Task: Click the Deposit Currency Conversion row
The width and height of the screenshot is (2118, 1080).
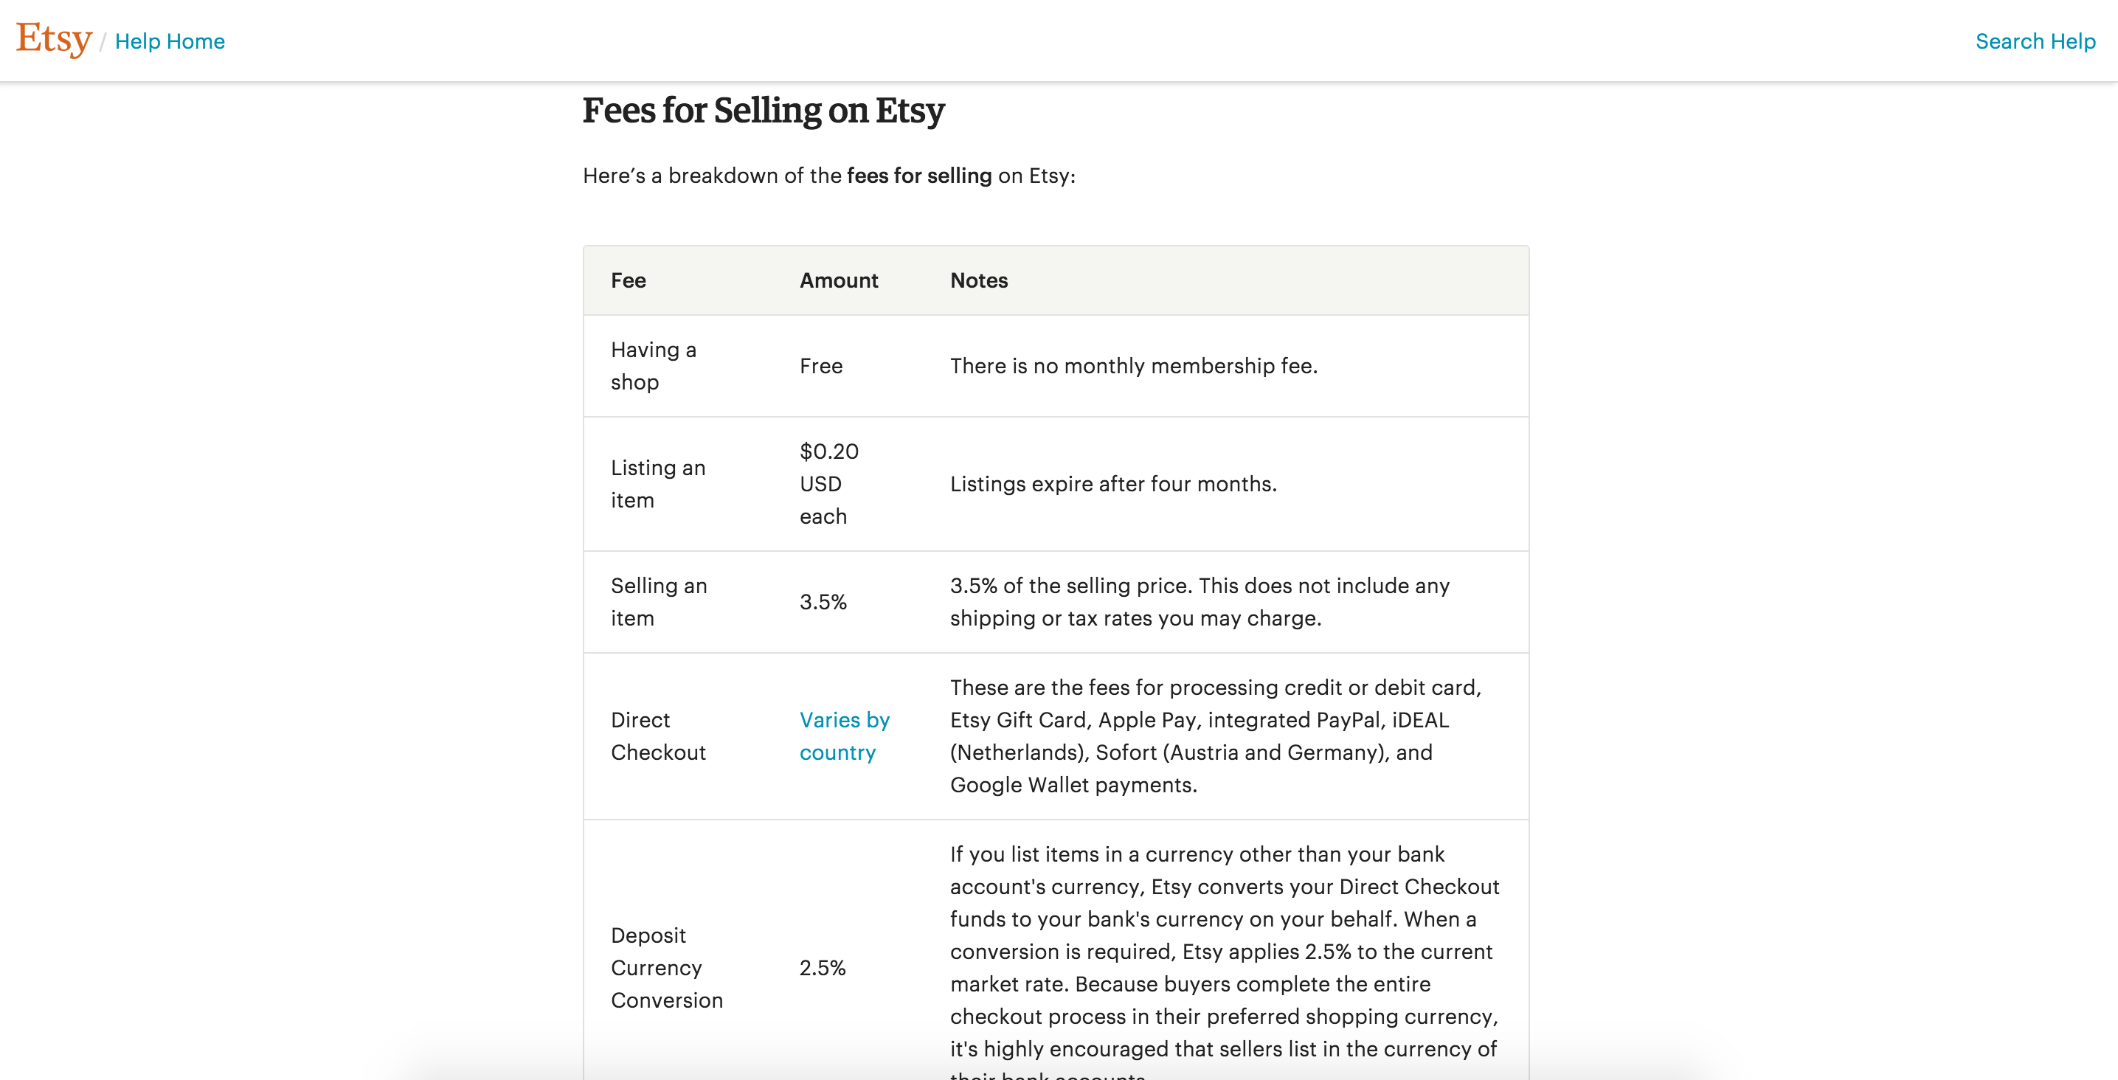Action: (666, 967)
